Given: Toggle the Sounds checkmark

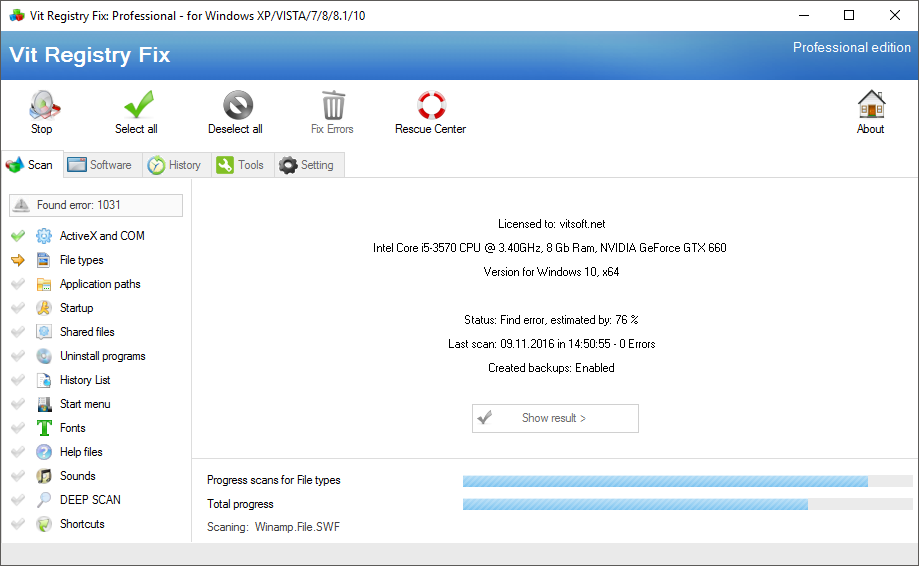Looking at the screenshot, I should point(18,476).
